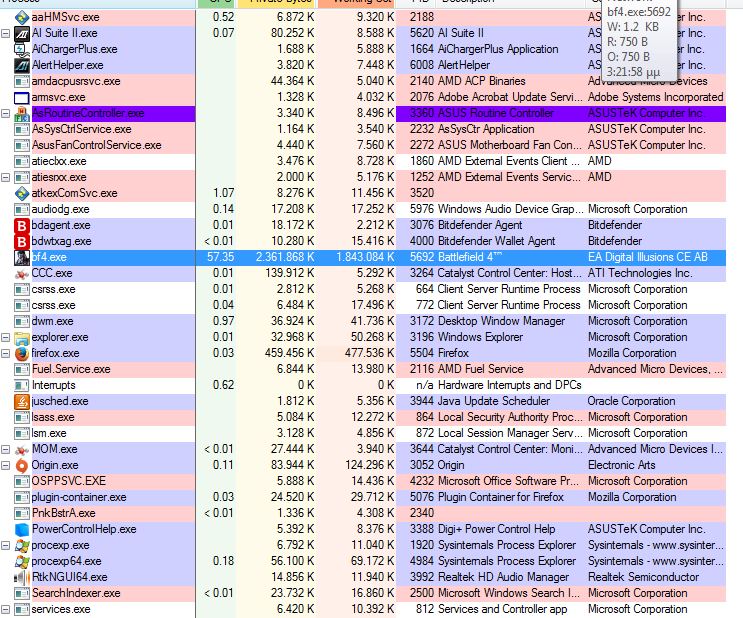Click Origin.exe working set 124.296 K
Image resolution: width=743 pixels, height=618 pixels.
370,465
